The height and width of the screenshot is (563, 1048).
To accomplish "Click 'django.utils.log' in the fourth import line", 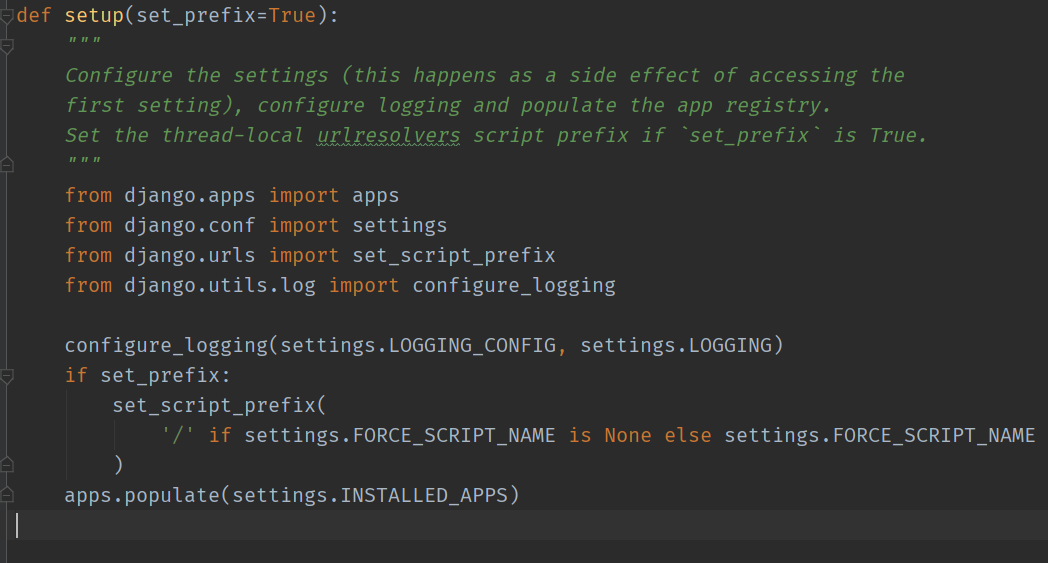I will click(x=220, y=286).
